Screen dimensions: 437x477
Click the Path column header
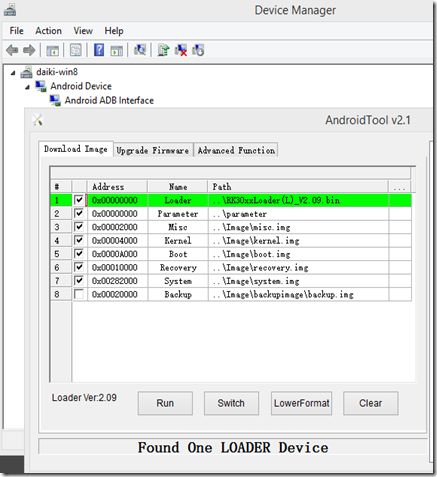pyautogui.click(x=298, y=187)
